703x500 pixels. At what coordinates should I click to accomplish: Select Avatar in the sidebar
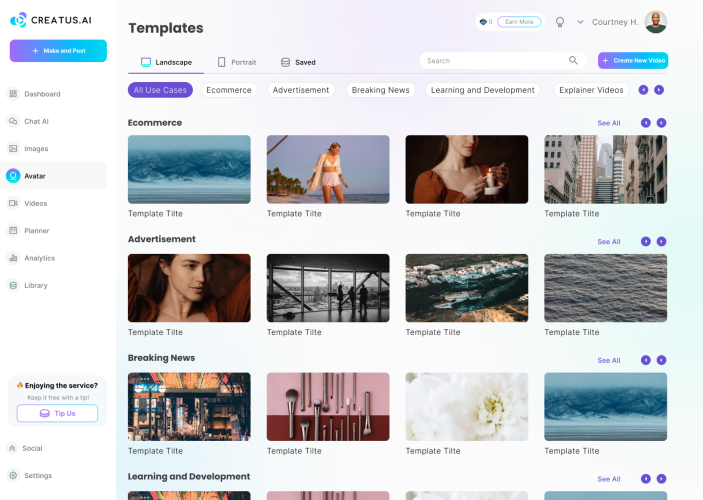pyautogui.click(x=53, y=176)
